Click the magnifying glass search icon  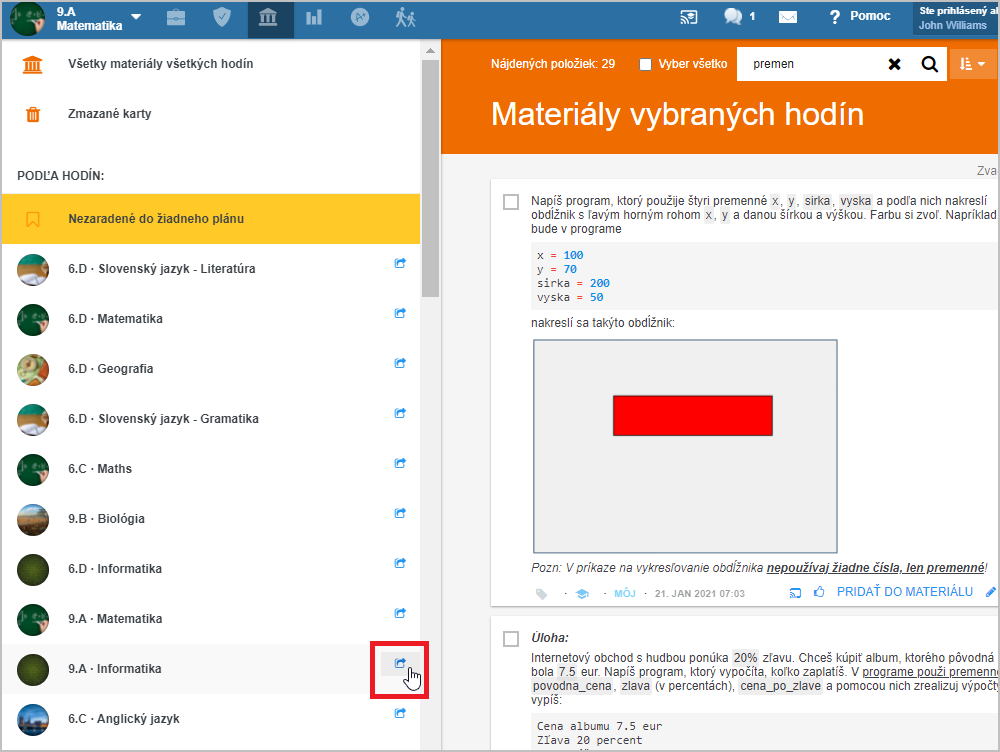tap(930, 64)
